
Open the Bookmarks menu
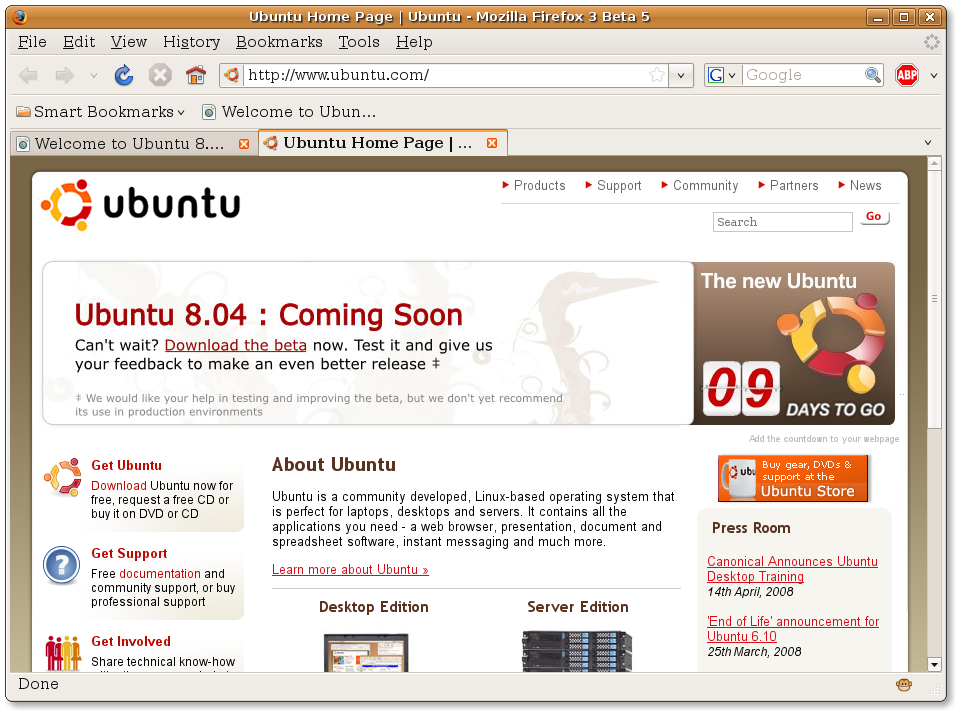point(279,42)
